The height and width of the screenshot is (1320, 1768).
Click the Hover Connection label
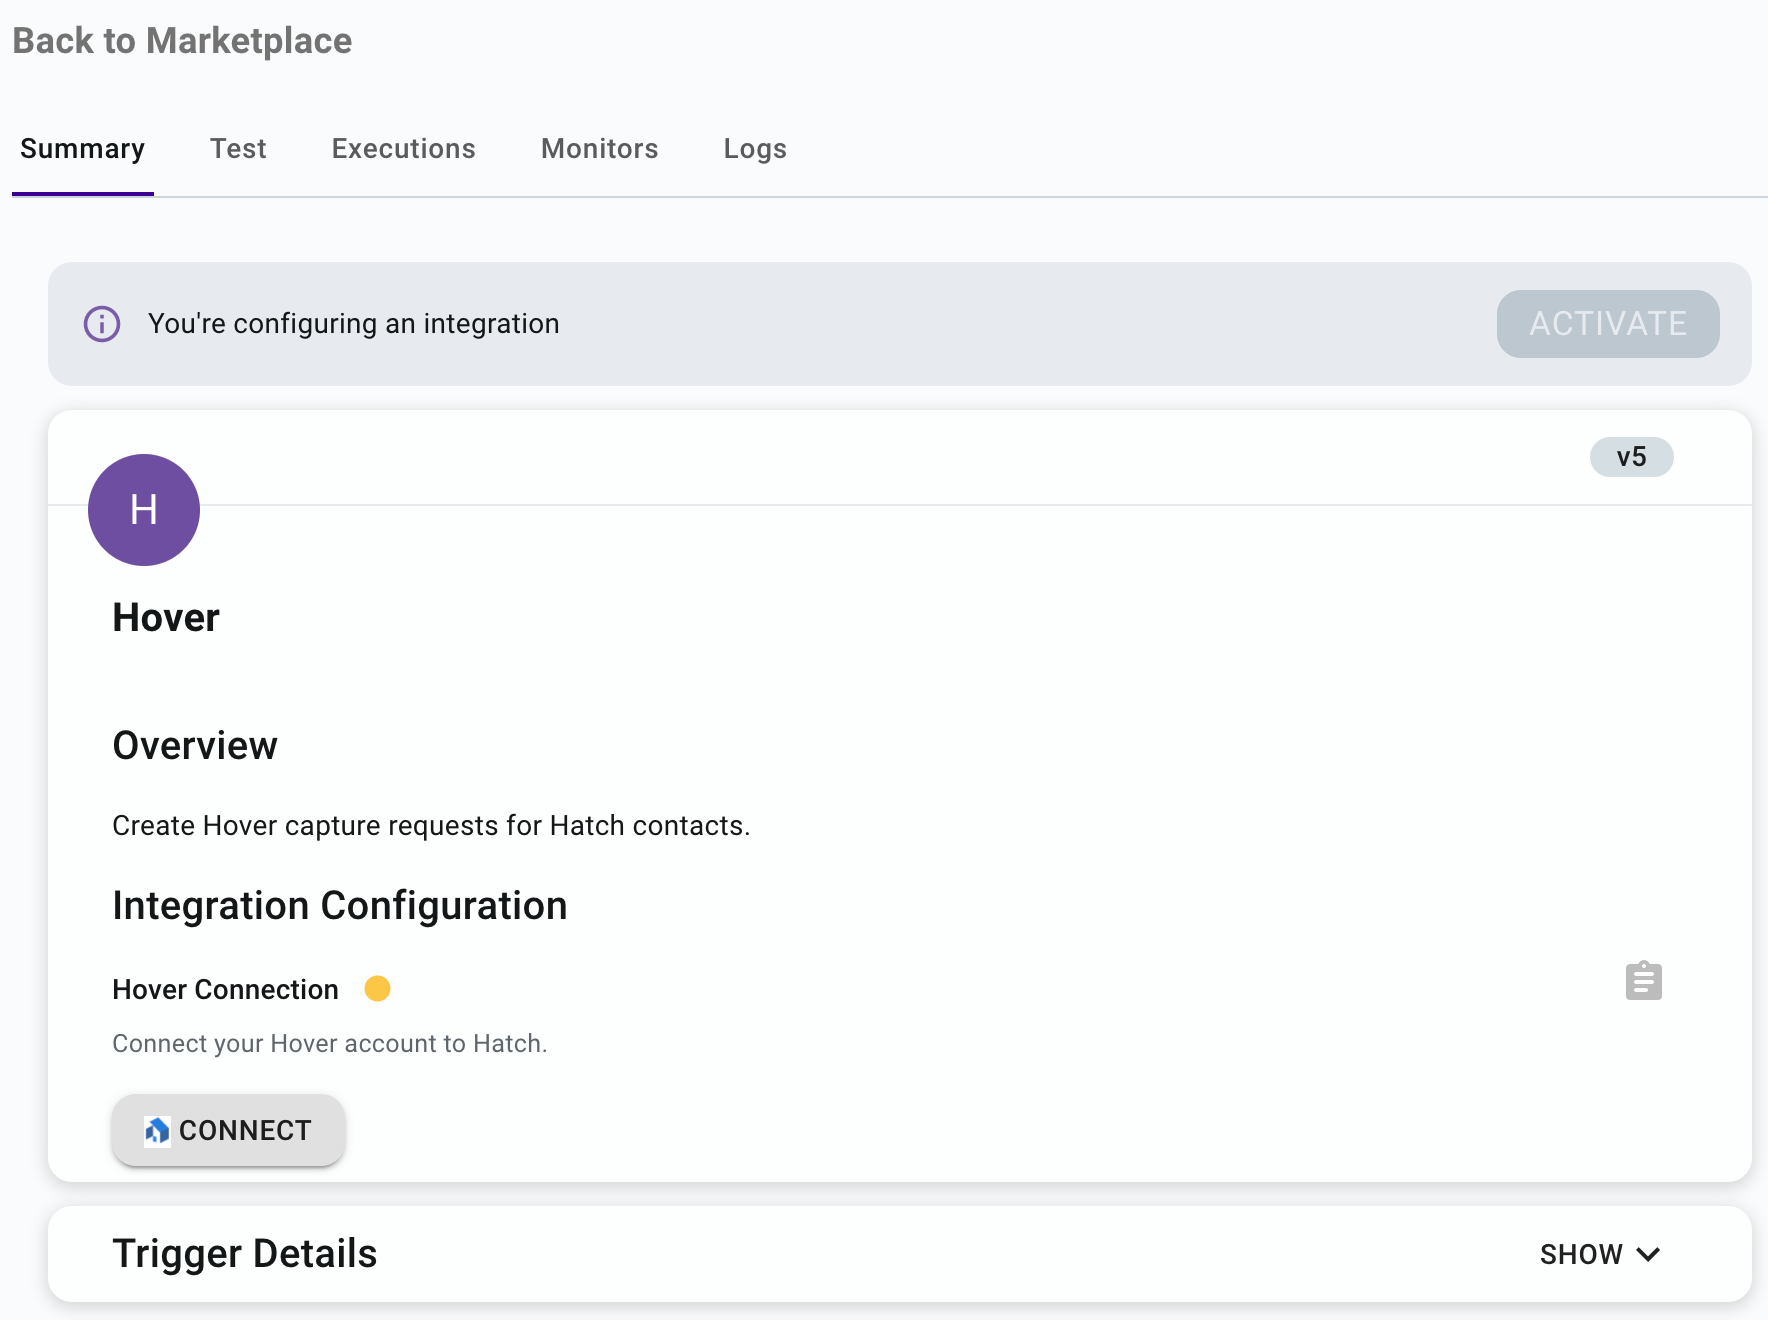tap(225, 989)
